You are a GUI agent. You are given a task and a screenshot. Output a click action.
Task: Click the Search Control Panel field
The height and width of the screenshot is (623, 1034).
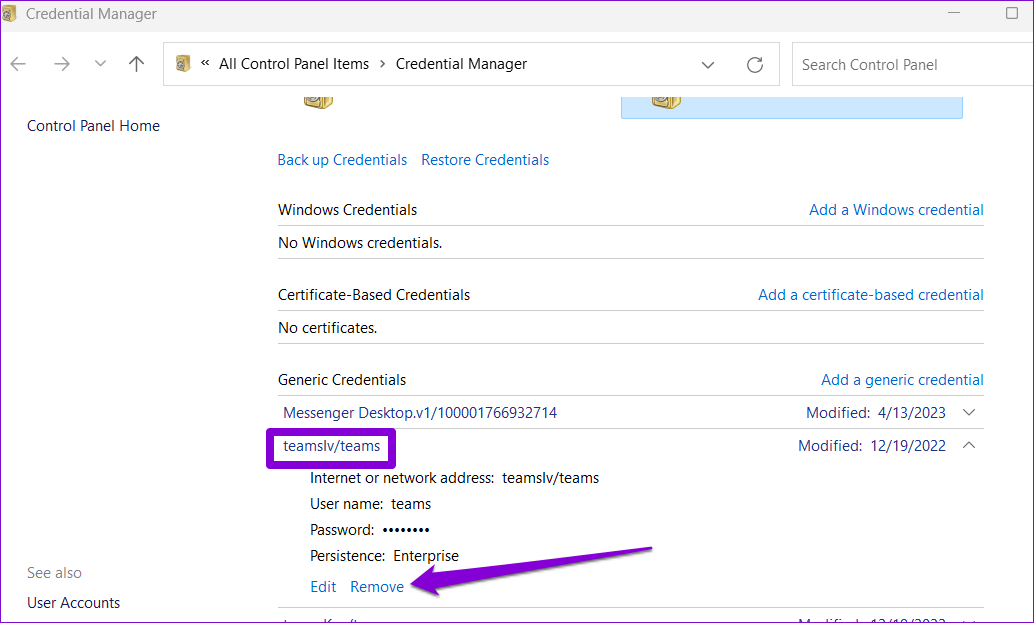point(913,65)
